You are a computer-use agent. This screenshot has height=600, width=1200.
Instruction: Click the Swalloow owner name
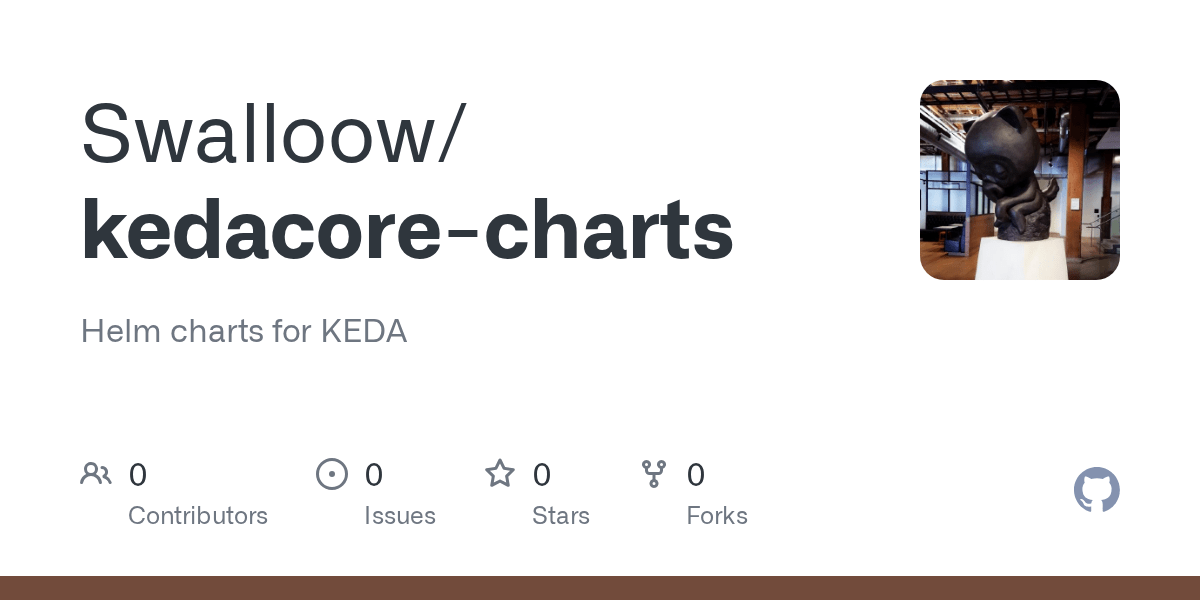[259, 133]
